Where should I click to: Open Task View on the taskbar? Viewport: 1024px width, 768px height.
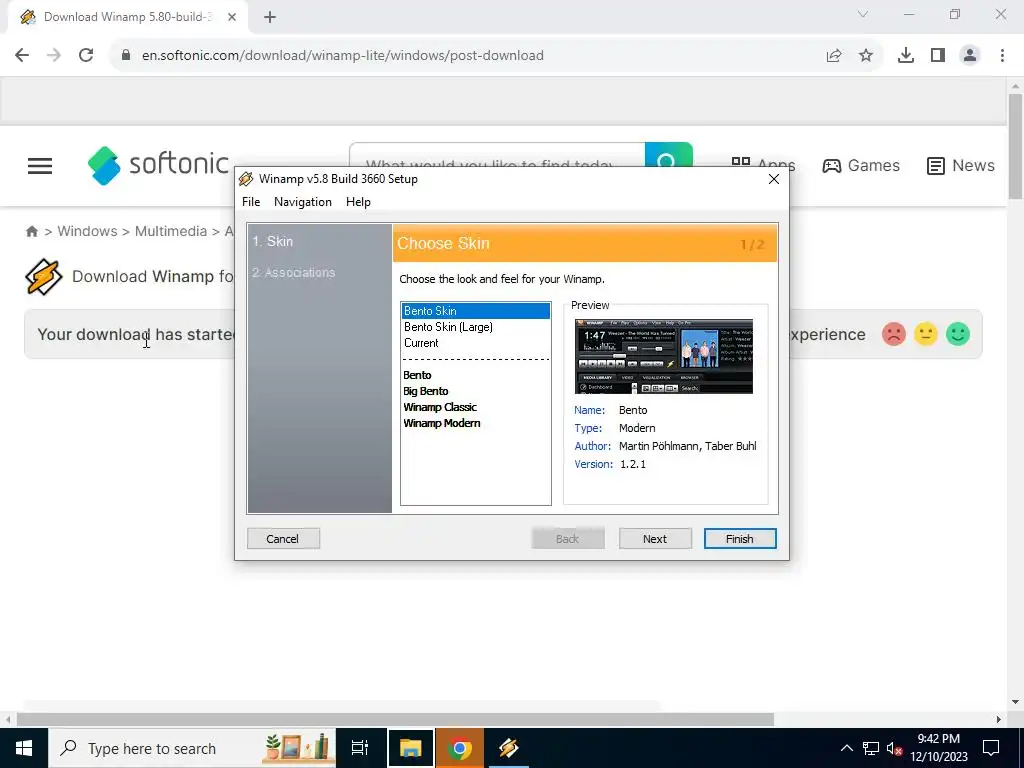click(x=360, y=748)
